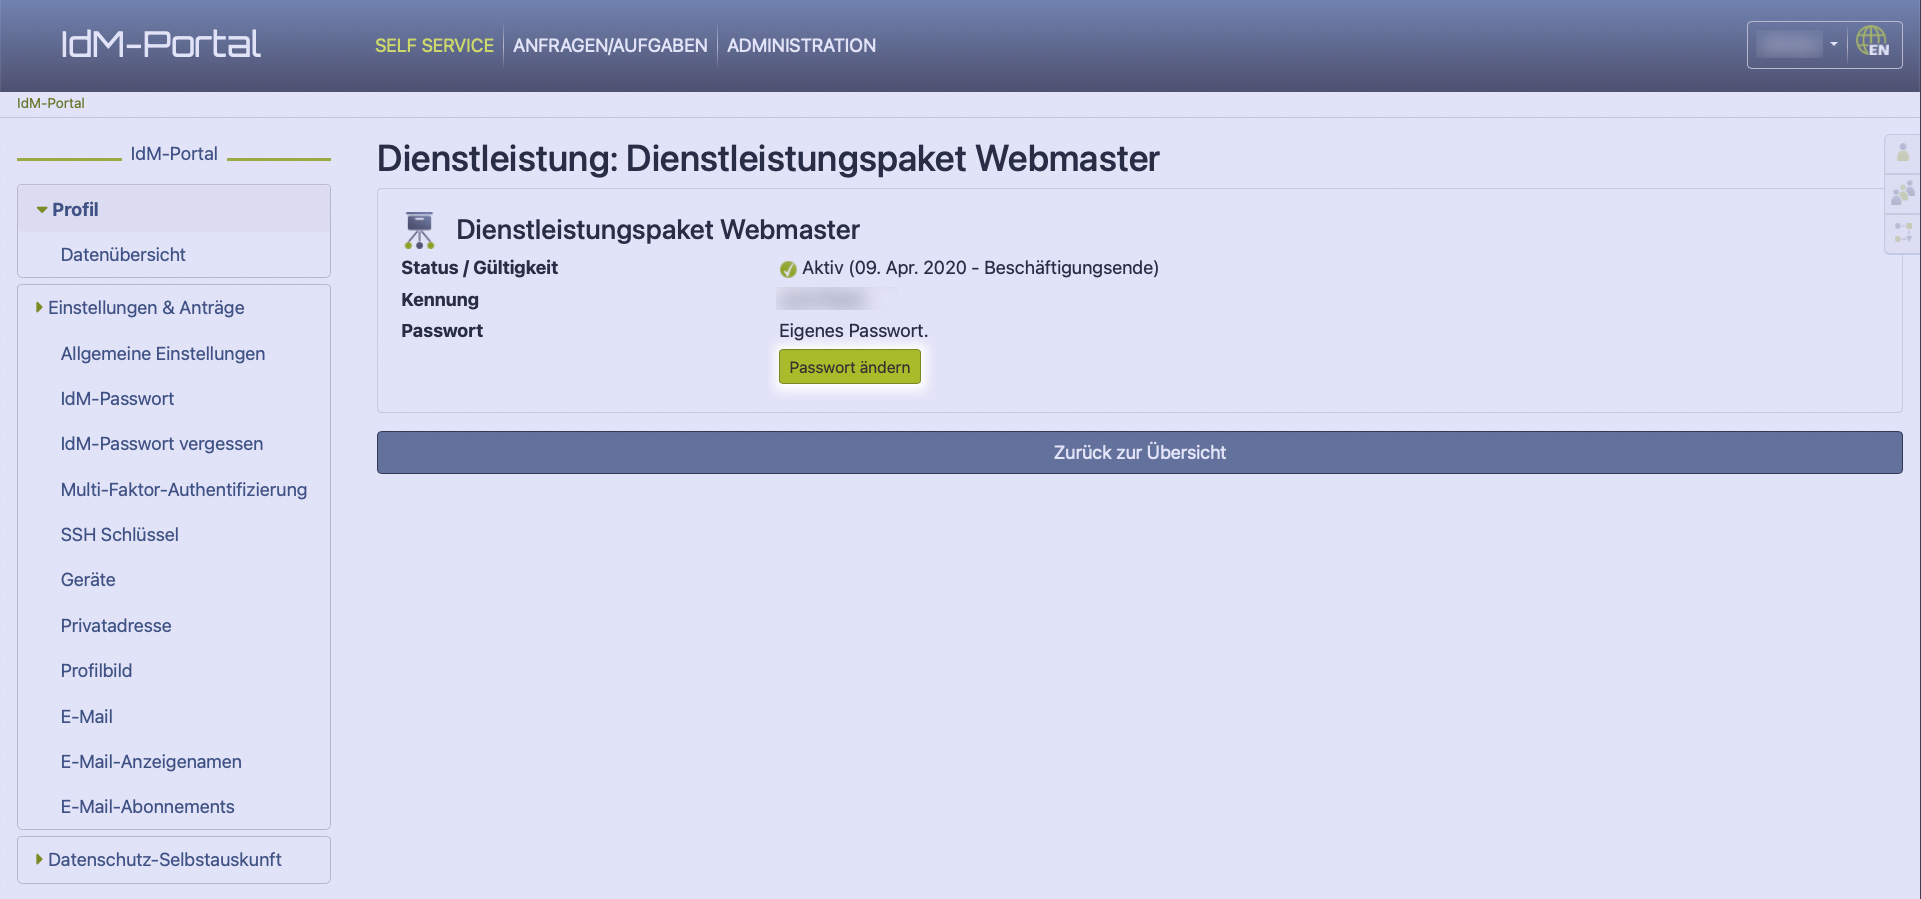Click the green active status checkmark icon
Image resolution: width=1921 pixels, height=899 pixels.
tap(788, 269)
